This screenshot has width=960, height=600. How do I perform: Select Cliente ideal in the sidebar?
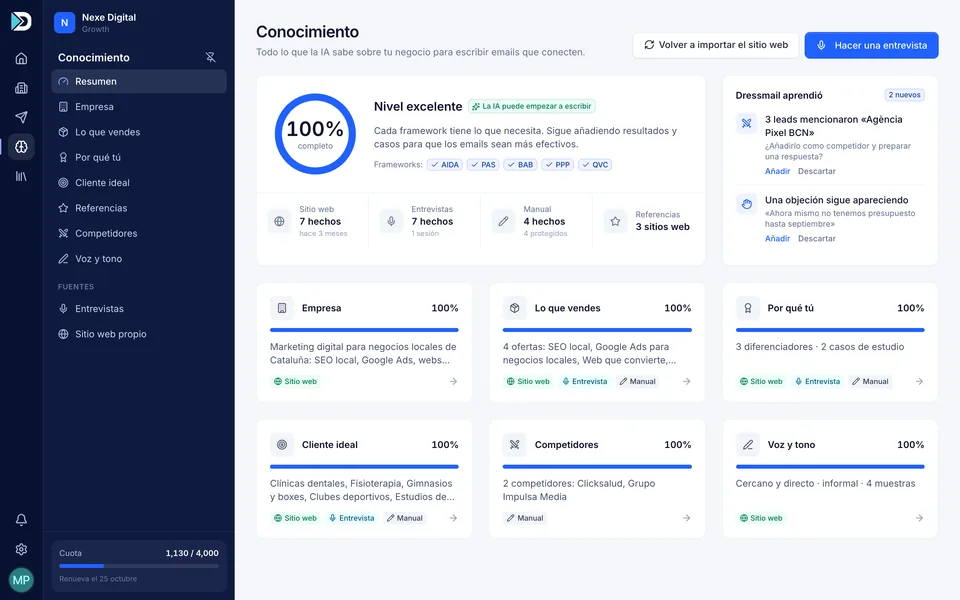(139, 182)
